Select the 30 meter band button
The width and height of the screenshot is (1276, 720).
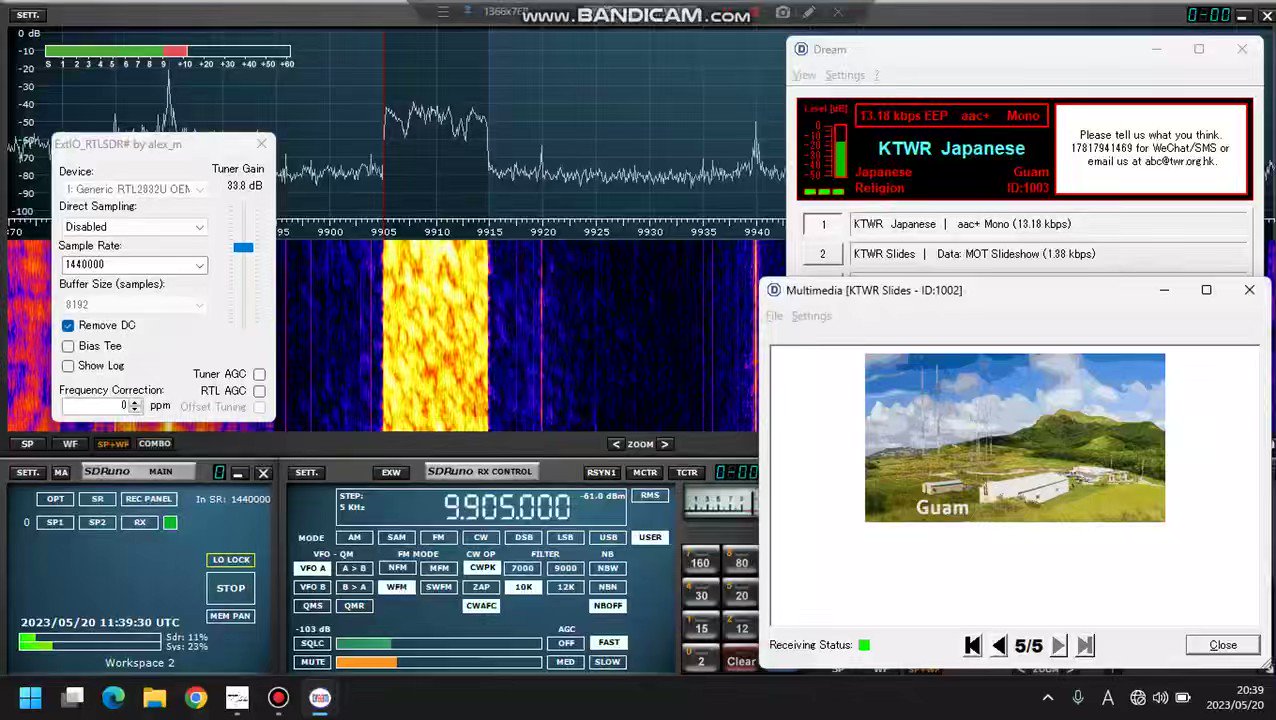pyautogui.click(x=700, y=596)
